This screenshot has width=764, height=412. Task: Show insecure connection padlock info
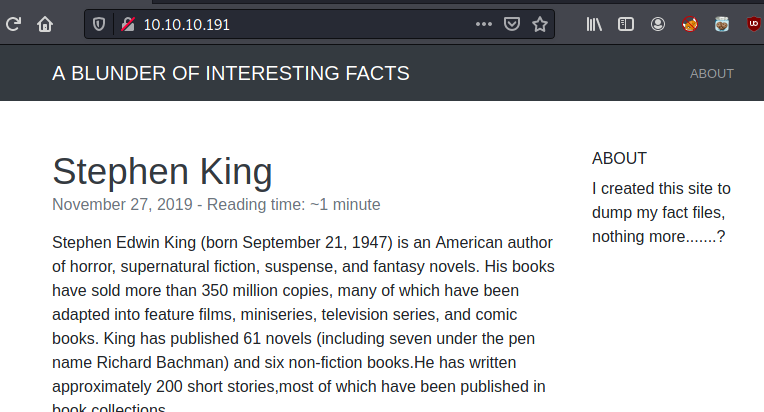(x=127, y=24)
